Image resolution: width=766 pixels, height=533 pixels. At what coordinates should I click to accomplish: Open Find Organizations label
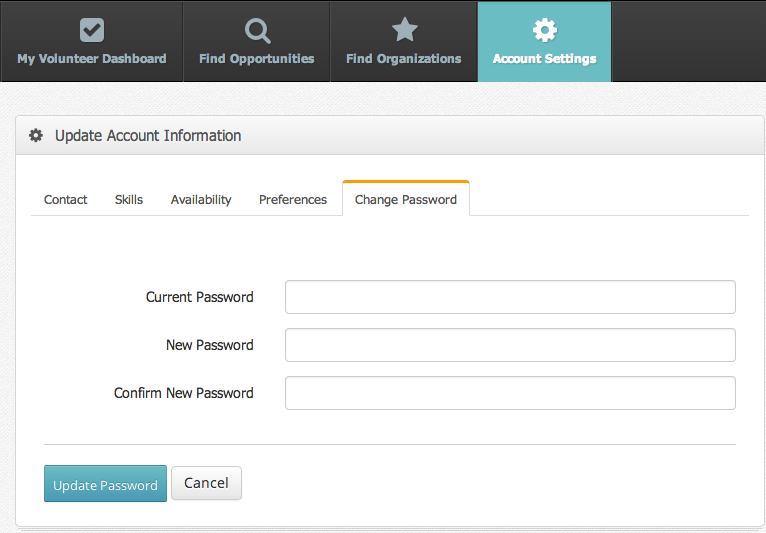(404, 59)
